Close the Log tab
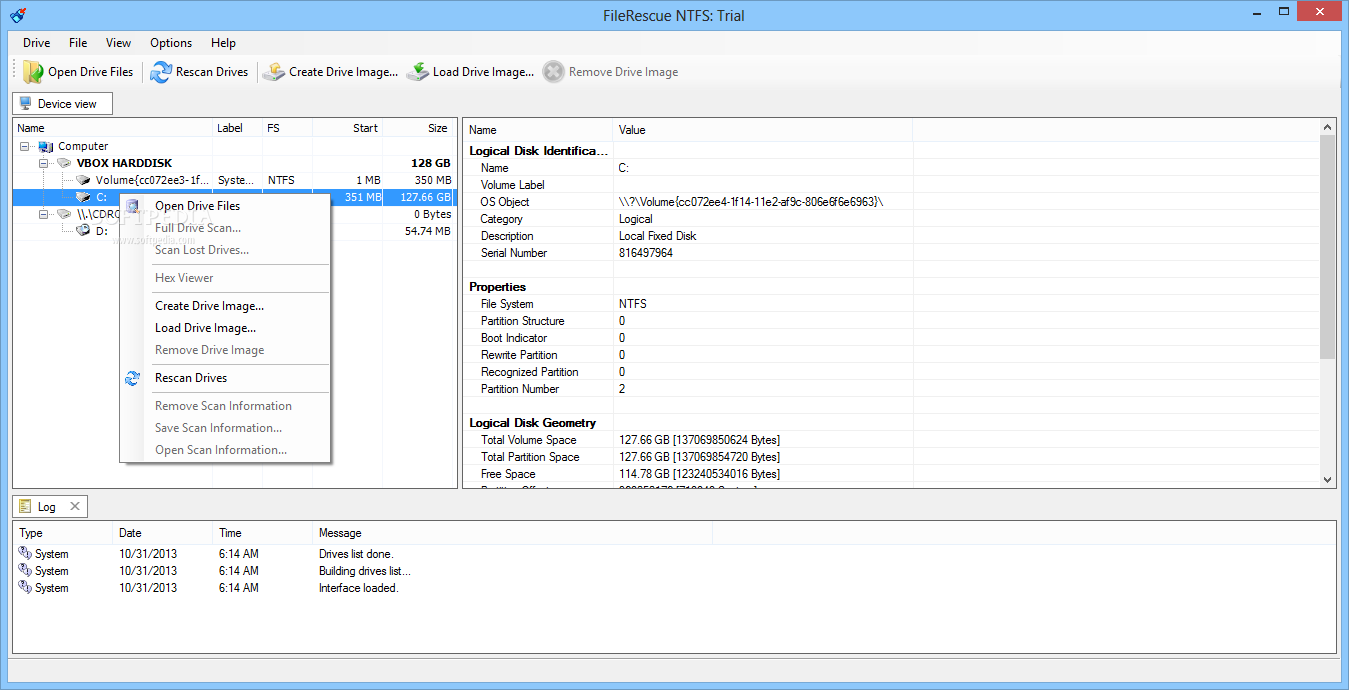Screen dimensions: 1349x690 tap(74, 507)
